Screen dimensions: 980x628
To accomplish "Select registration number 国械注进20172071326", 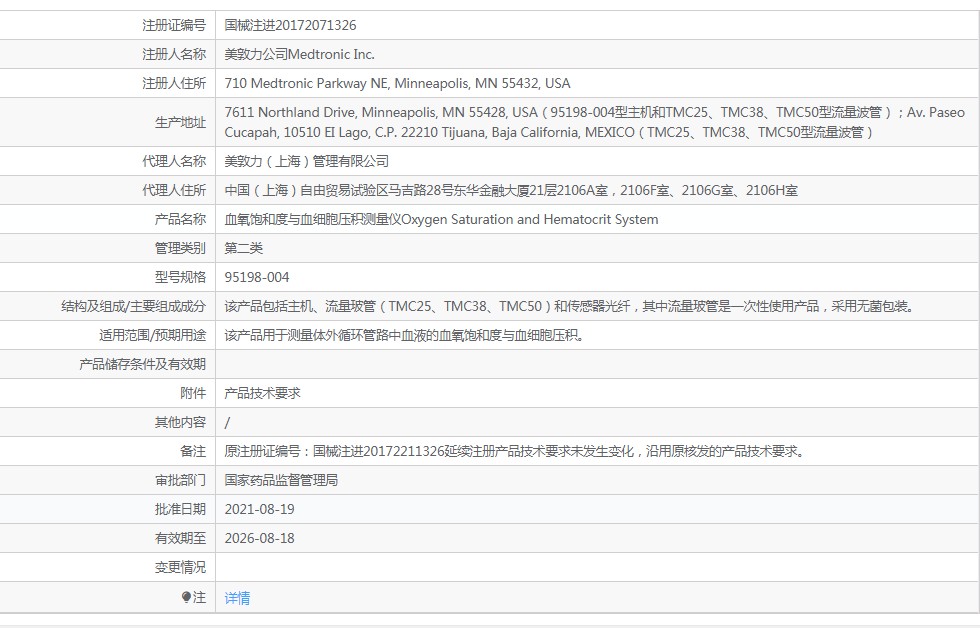I will [x=291, y=25].
